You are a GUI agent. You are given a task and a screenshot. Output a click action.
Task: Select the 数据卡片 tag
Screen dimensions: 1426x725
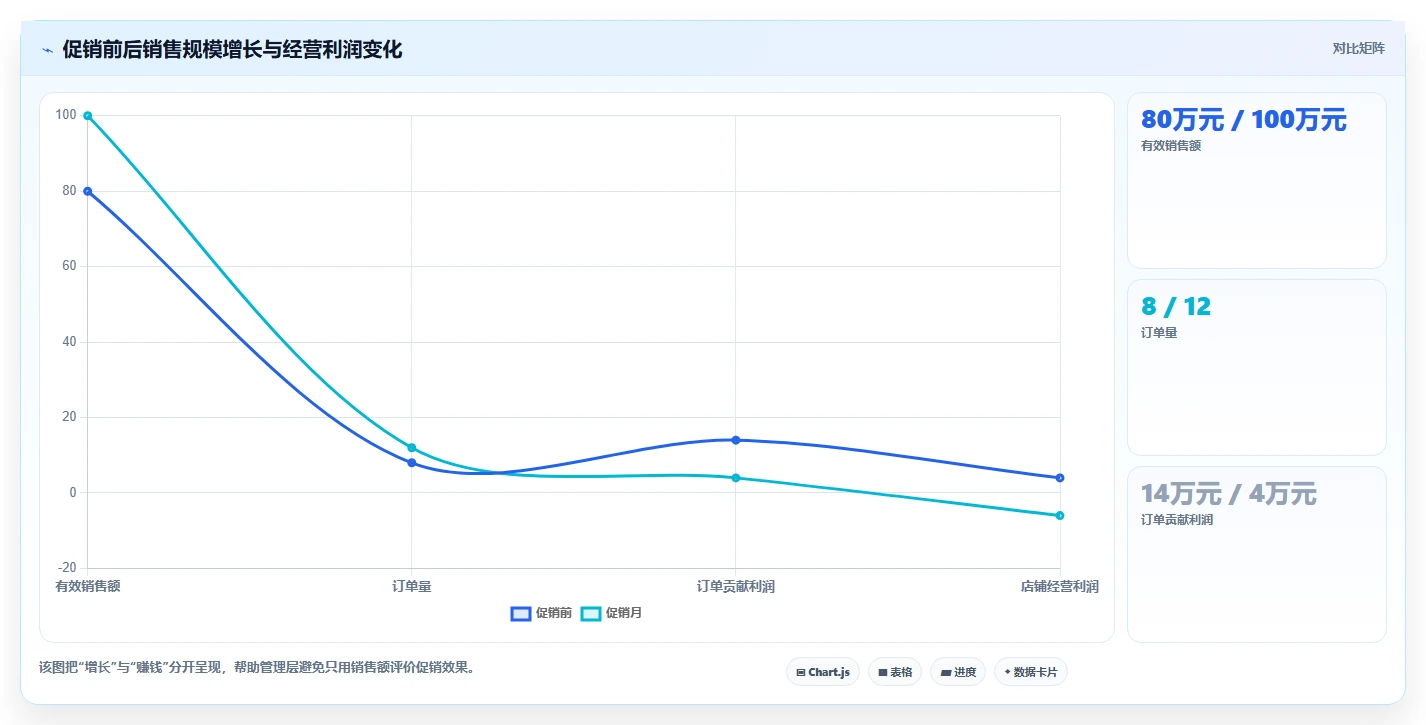click(1030, 672)
